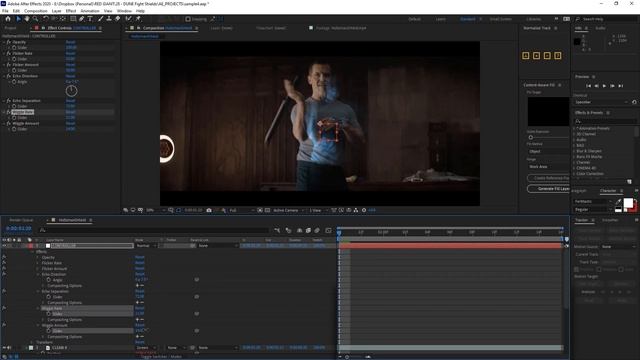Step to next frame in Preview
This screenshot has height=360, width=640.
click(x=613, y=86)
